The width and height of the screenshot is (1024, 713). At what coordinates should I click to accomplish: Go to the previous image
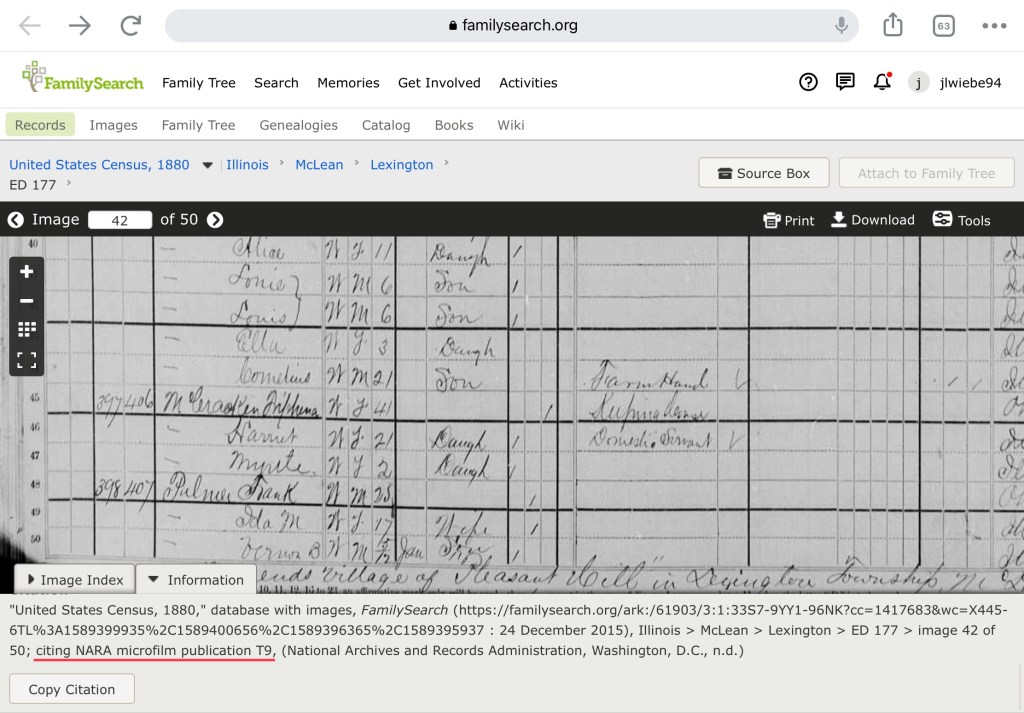pyautogui.click(x=15, y=220)
